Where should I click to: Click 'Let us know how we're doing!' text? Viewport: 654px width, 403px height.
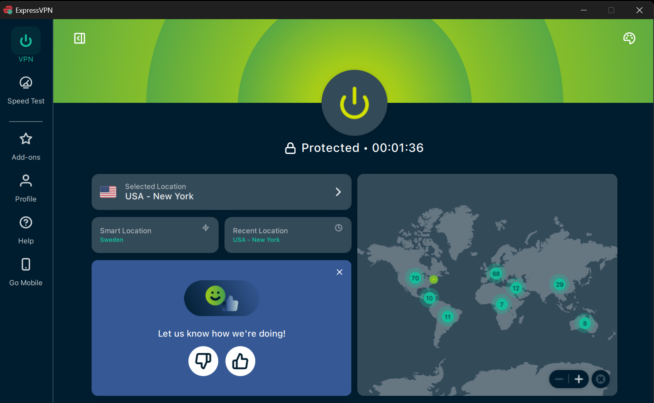coord(221,333)
